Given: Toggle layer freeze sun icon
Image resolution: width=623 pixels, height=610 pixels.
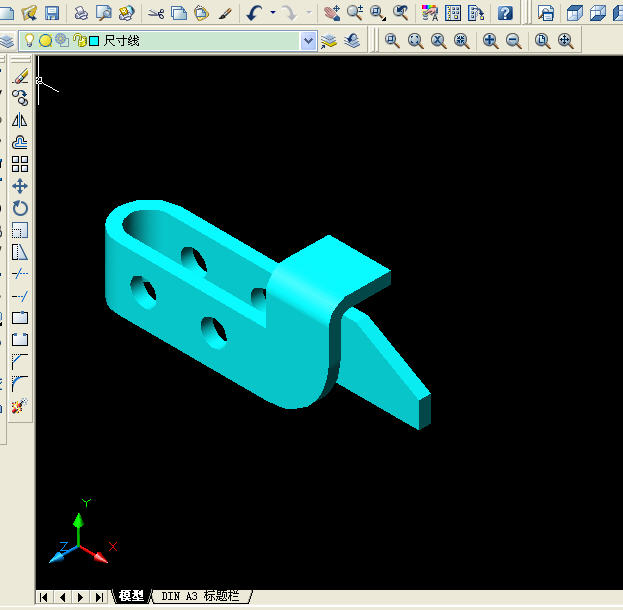Looking at the screenshot, I should [46, 40].
